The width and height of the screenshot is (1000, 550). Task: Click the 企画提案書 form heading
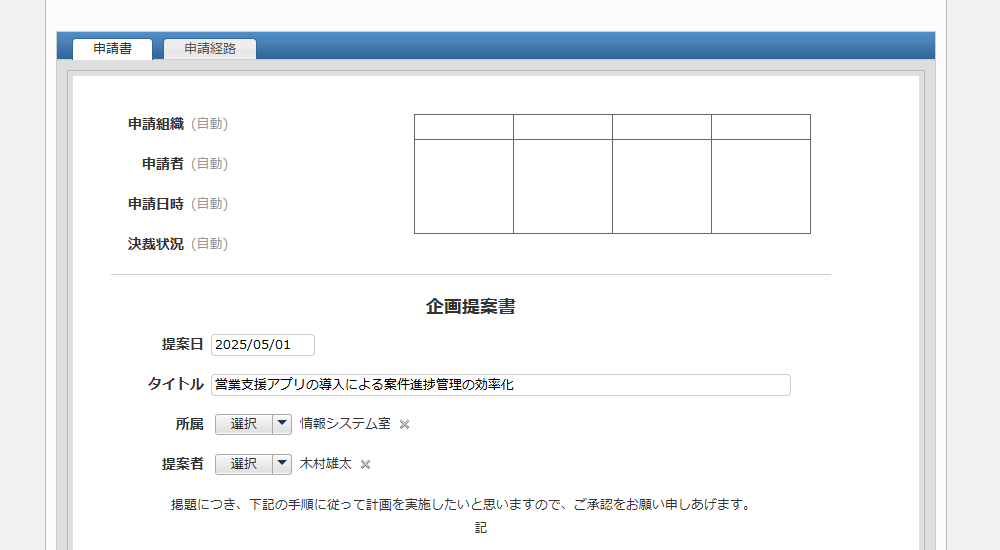click(470, 307)
